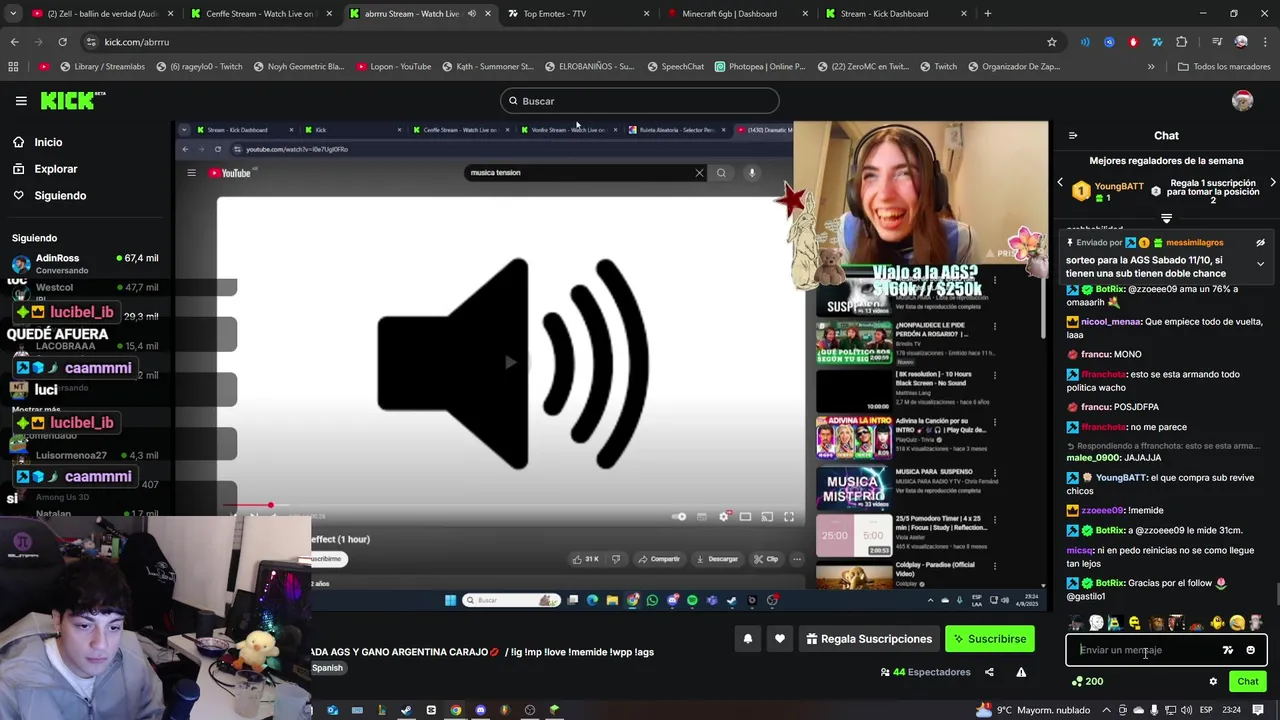This screenshot has width=1280, height=720.
Task: Hide the pinned message with eye icon
Action: [x=1260, y=243]
